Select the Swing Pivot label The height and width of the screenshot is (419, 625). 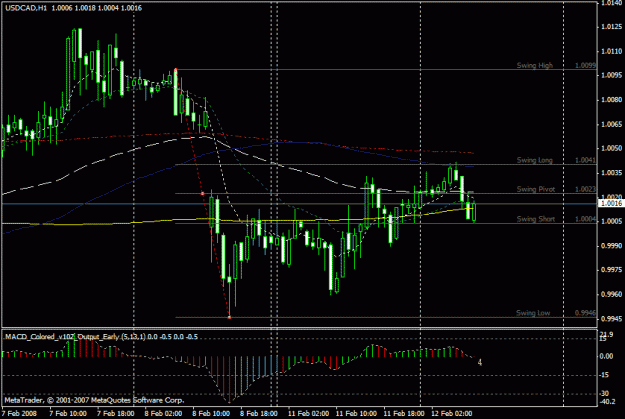click(x=535, y=189)
